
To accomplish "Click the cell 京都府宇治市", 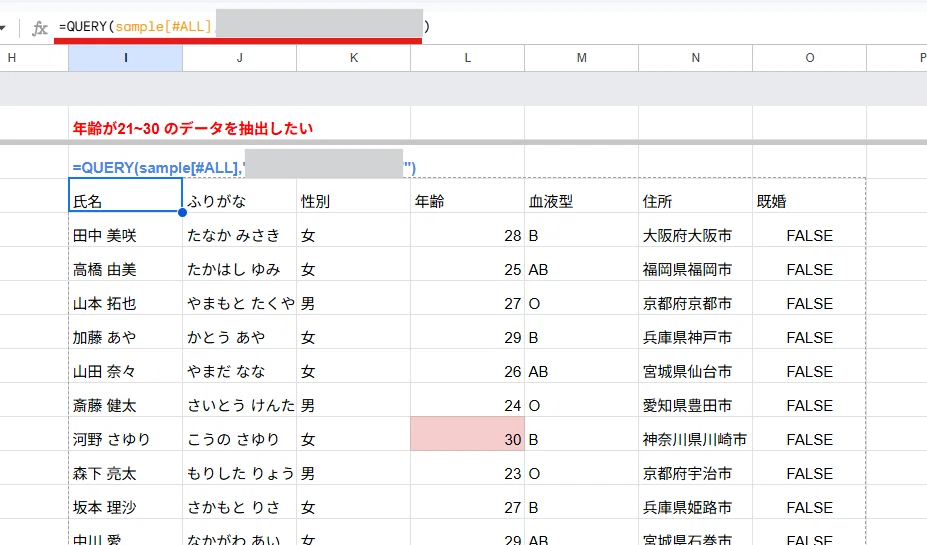I will [696, 468].
